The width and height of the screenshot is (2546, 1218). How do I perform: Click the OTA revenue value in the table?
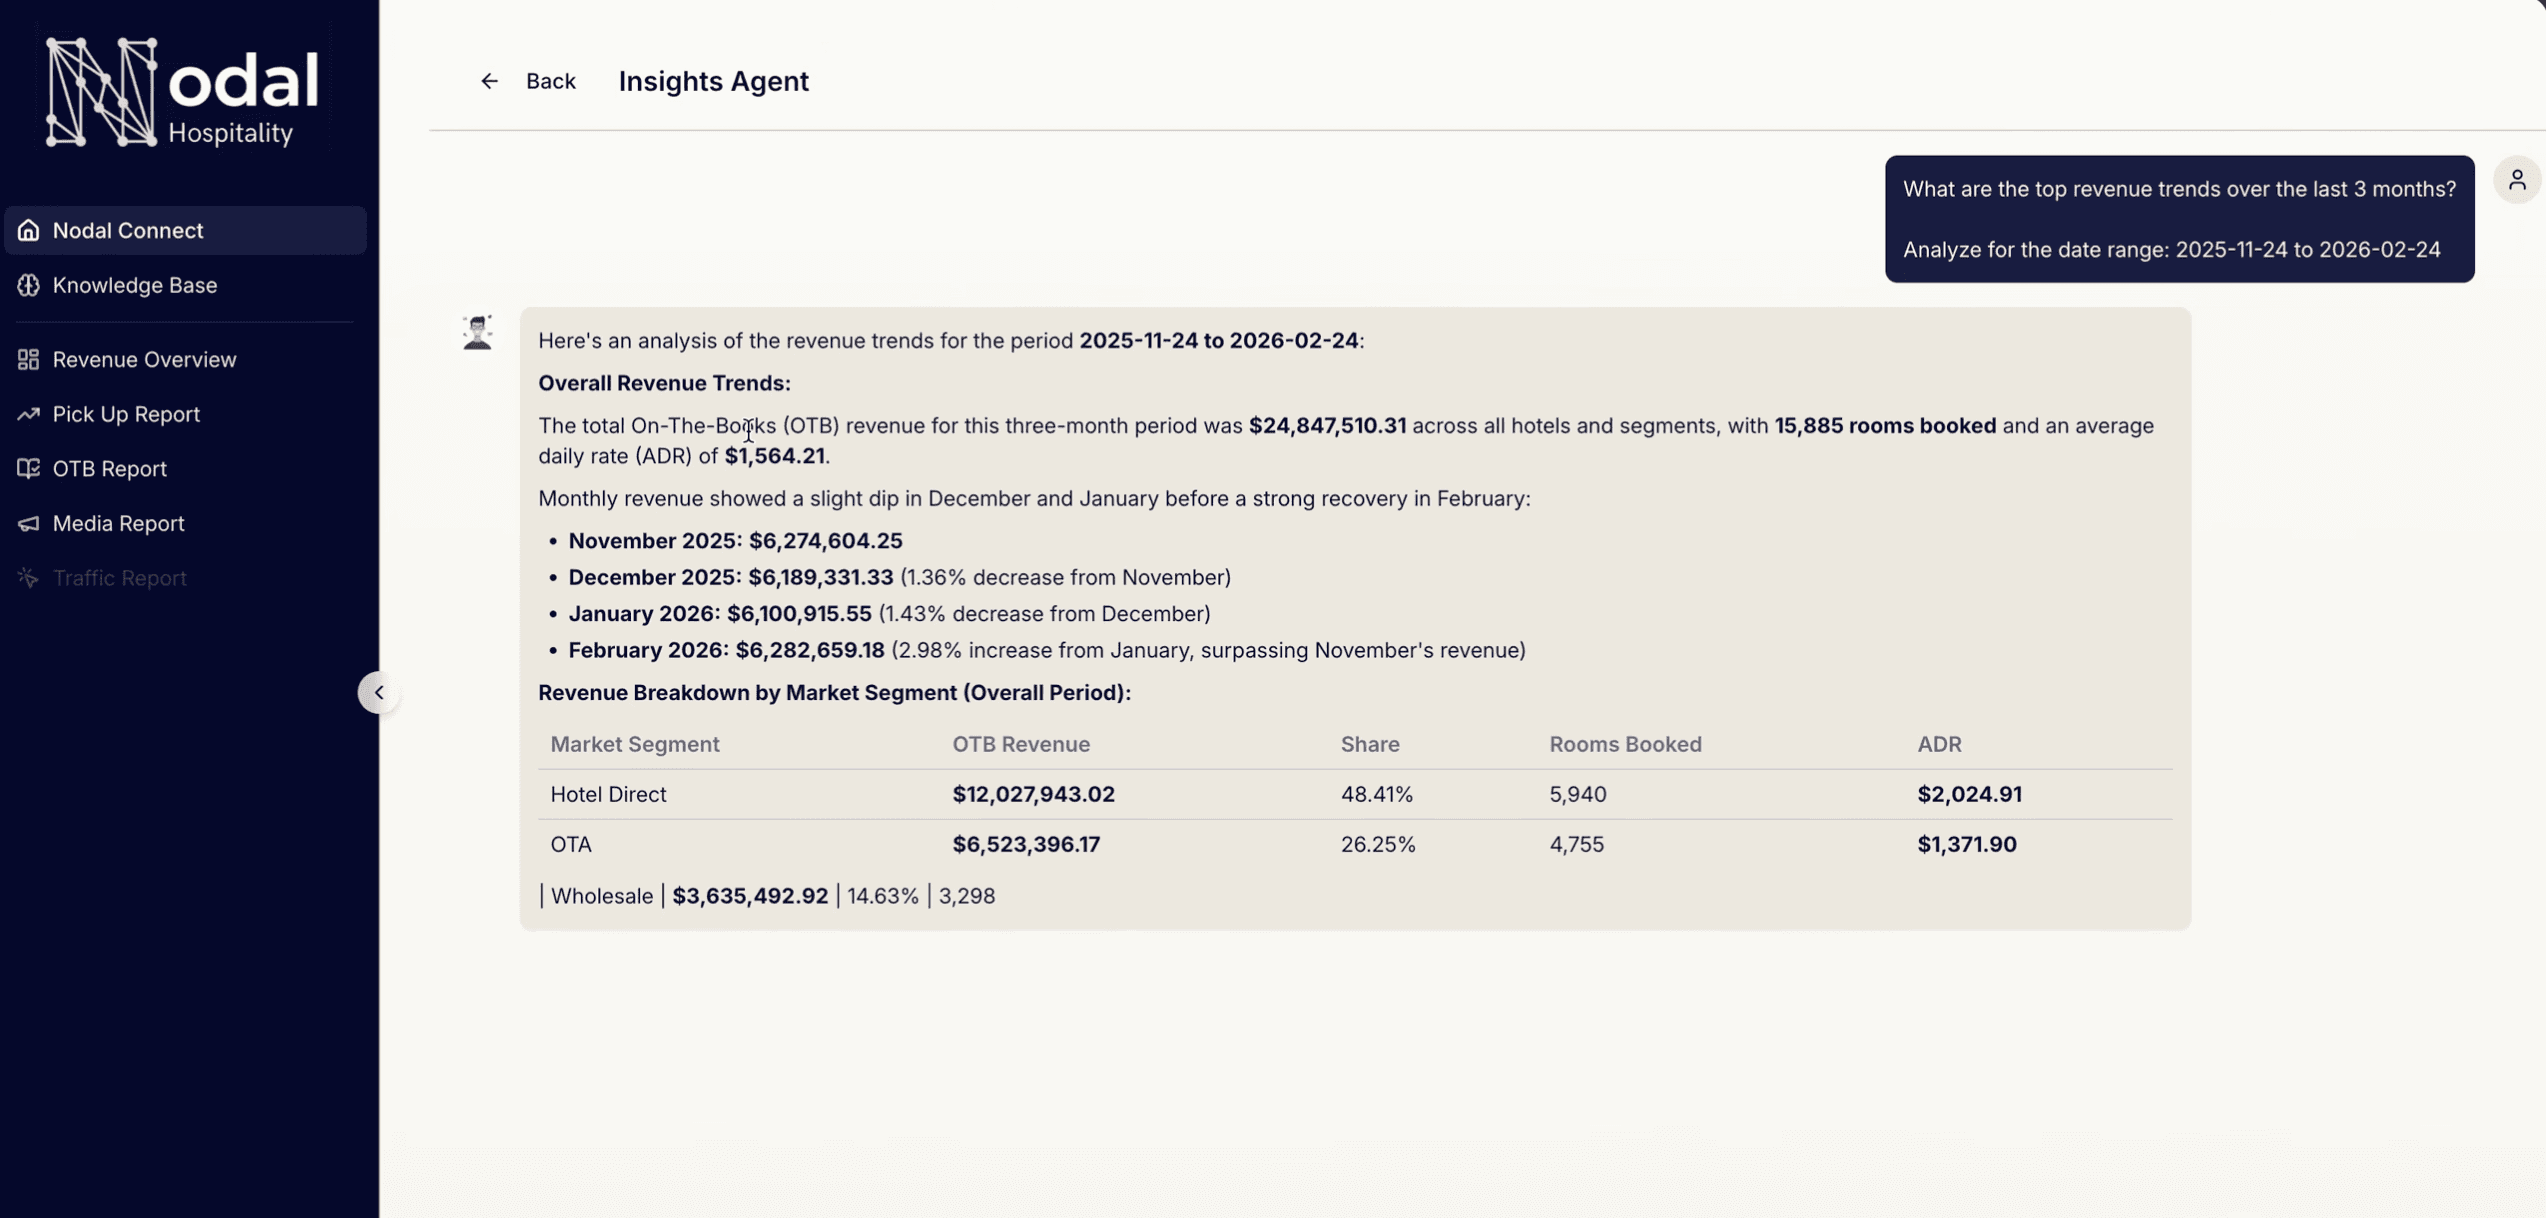point(1026,844)
